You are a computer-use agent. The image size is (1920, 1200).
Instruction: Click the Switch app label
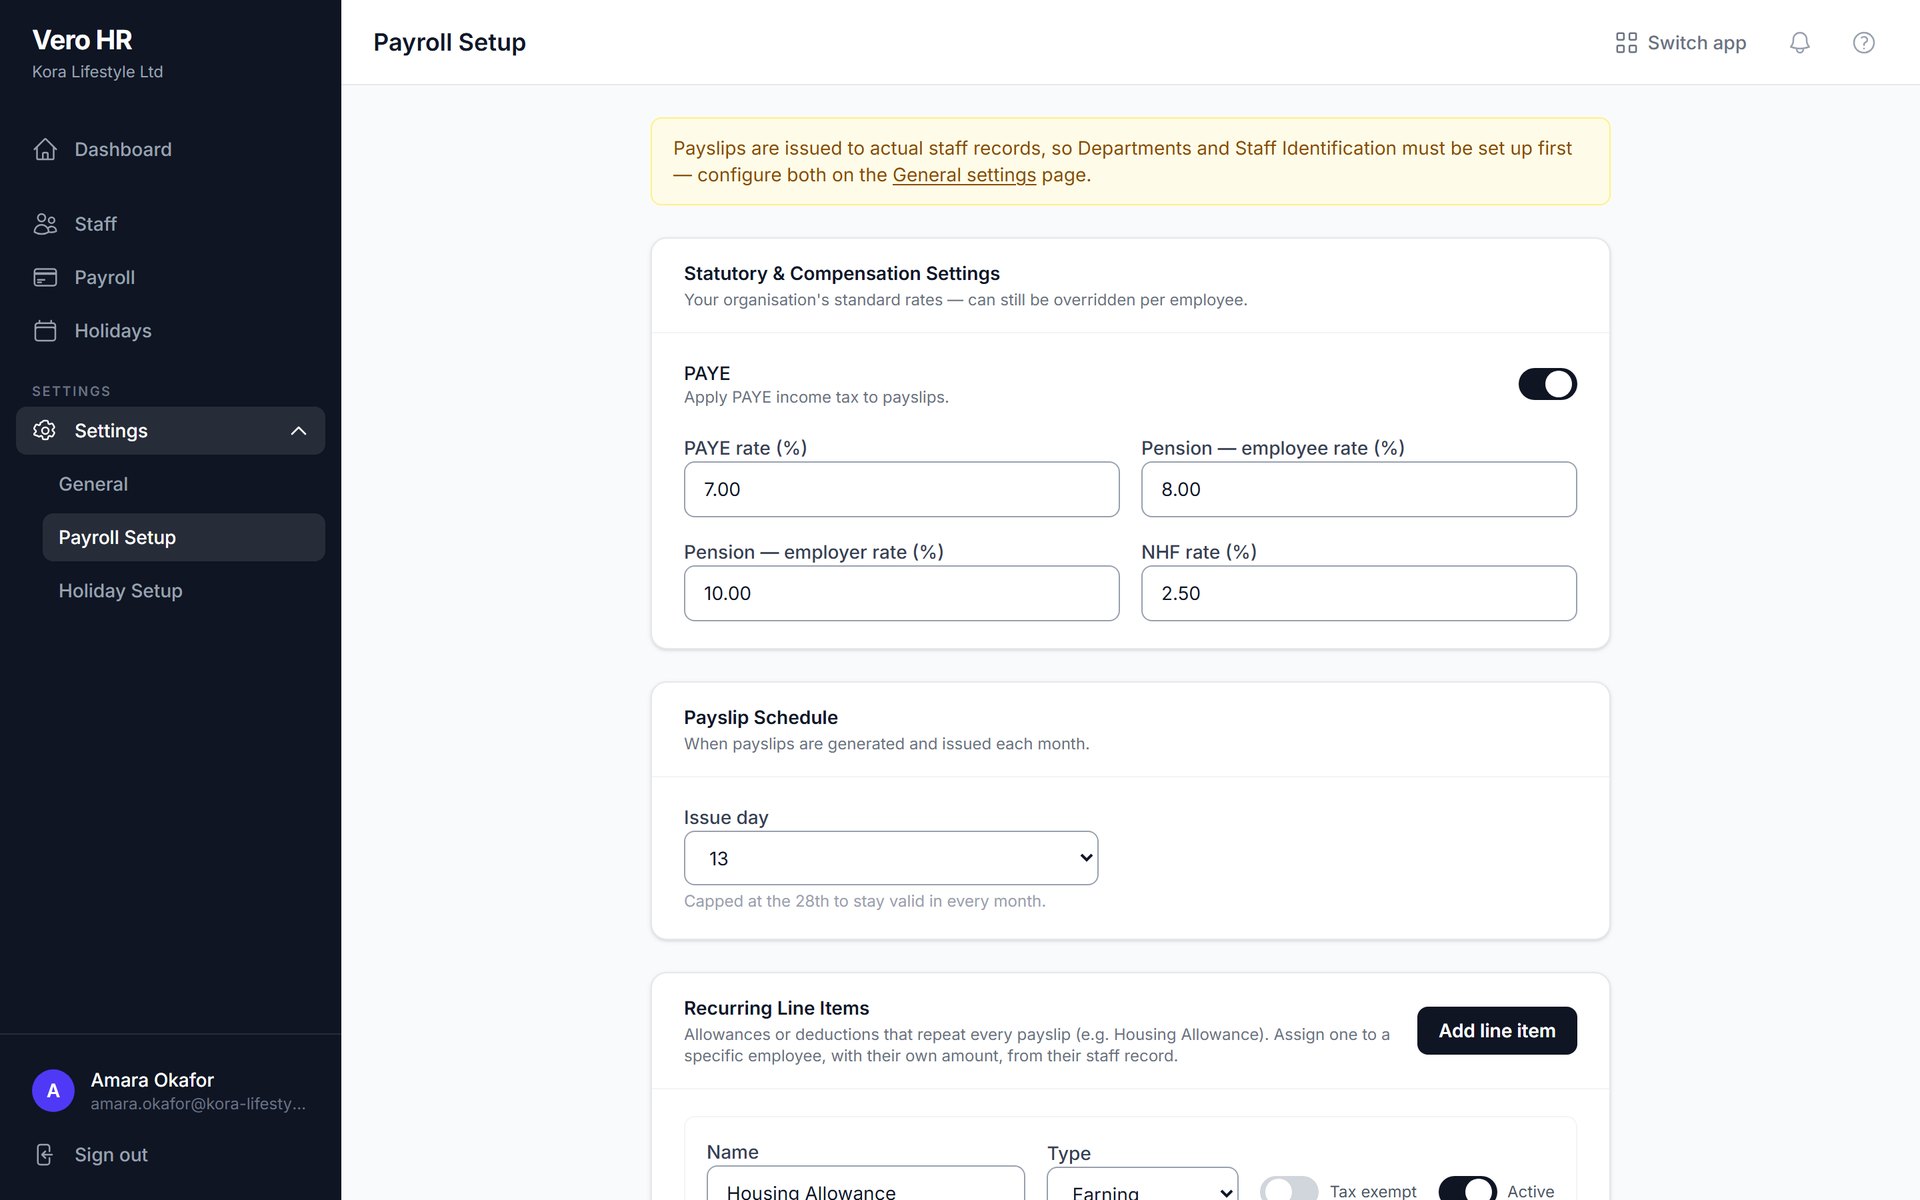click(x=1696, y=43)
